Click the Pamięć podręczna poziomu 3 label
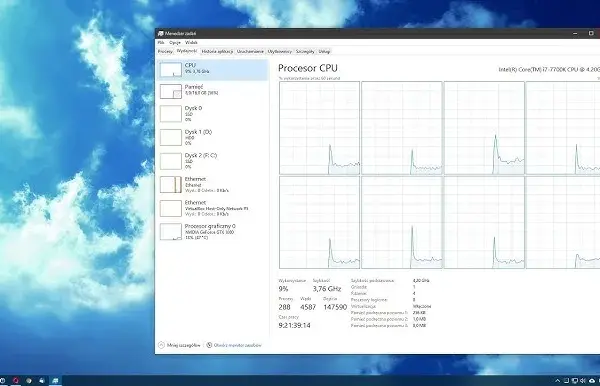The height and width of the screenshot is (386, 600). coord(379,326)
